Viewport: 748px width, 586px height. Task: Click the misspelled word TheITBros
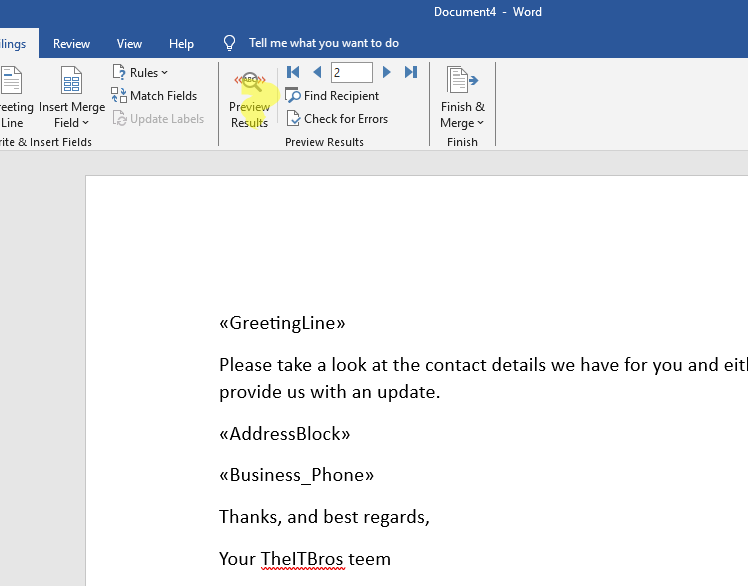tap(302, 559)
